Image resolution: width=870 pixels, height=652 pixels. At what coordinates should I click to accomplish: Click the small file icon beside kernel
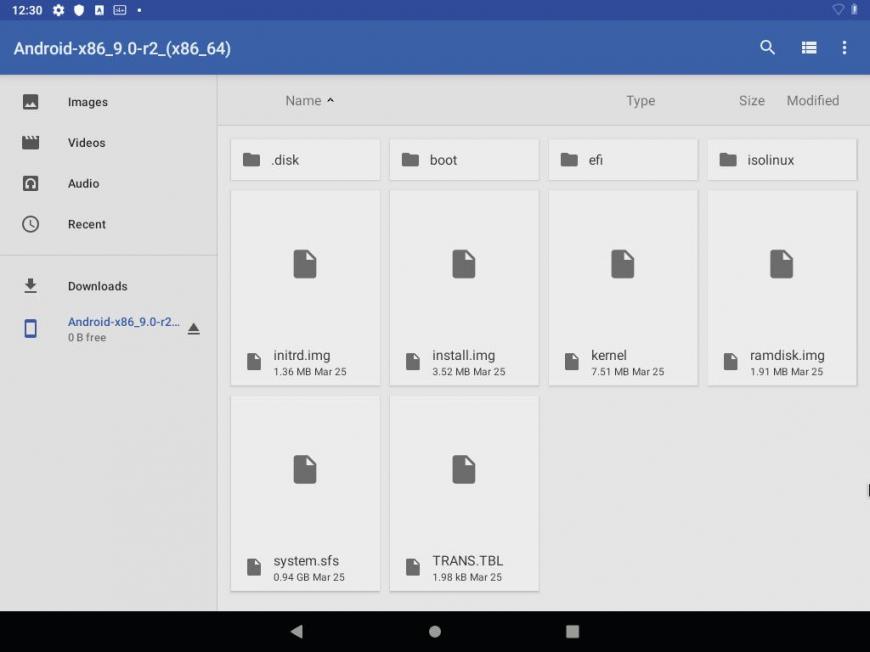point(572,362)
